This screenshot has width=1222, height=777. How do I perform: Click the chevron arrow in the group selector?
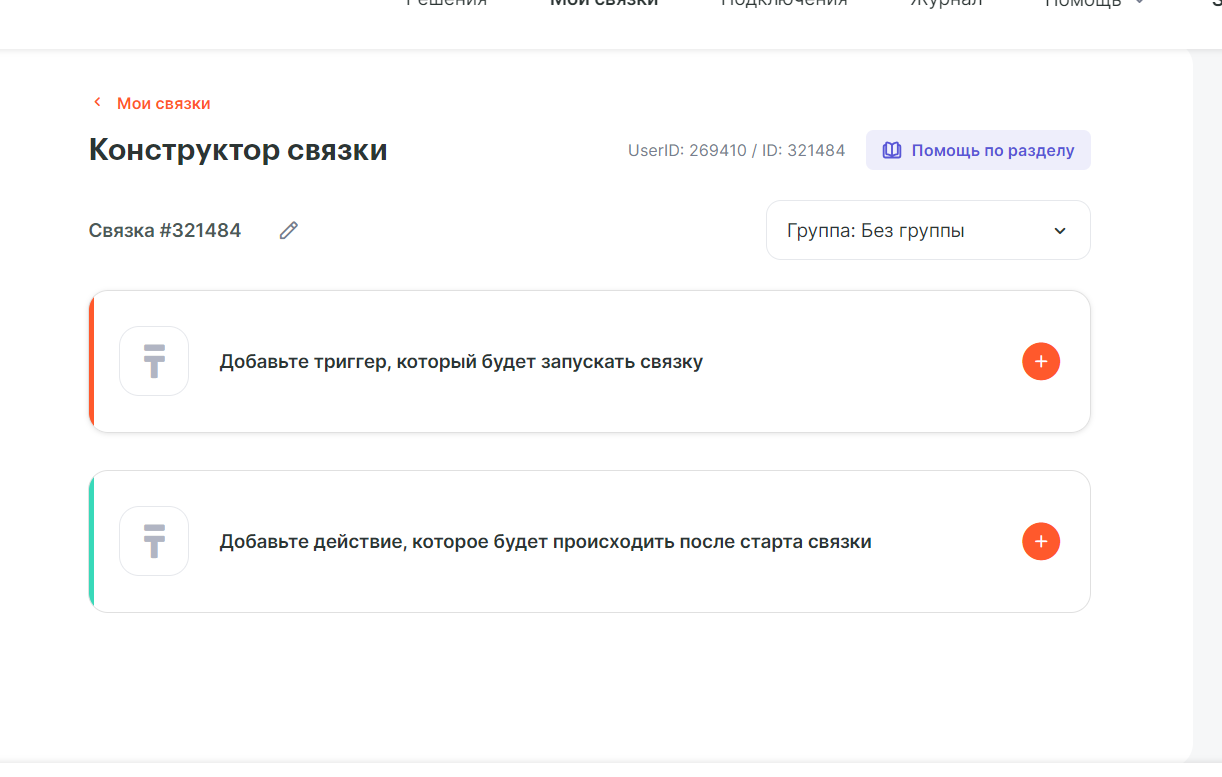coord(1060,231)
